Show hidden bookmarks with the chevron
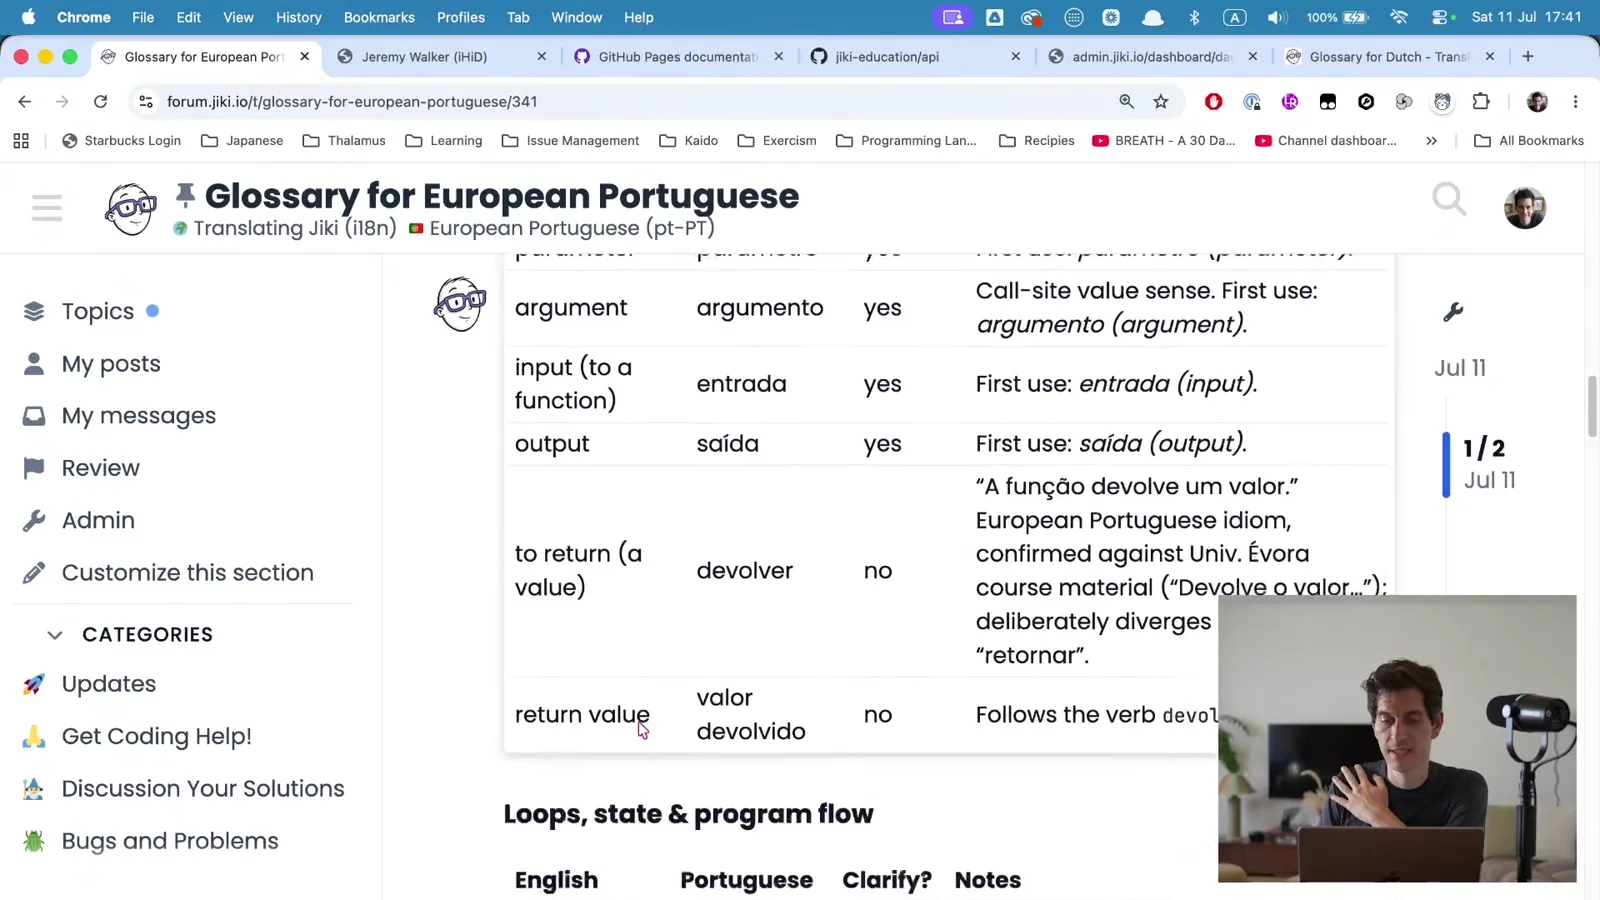 pyautogui.click(x=1431, y=141)
